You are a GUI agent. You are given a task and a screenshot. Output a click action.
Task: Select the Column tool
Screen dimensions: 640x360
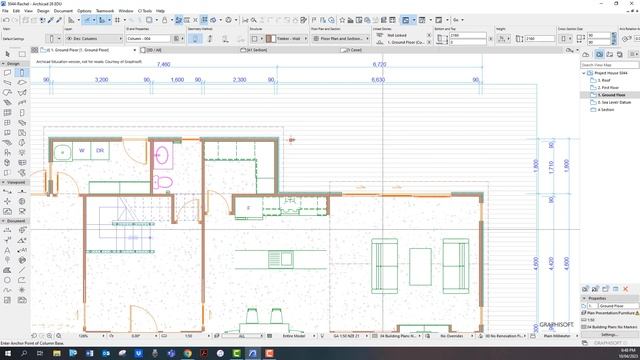(x=22, y=73)
